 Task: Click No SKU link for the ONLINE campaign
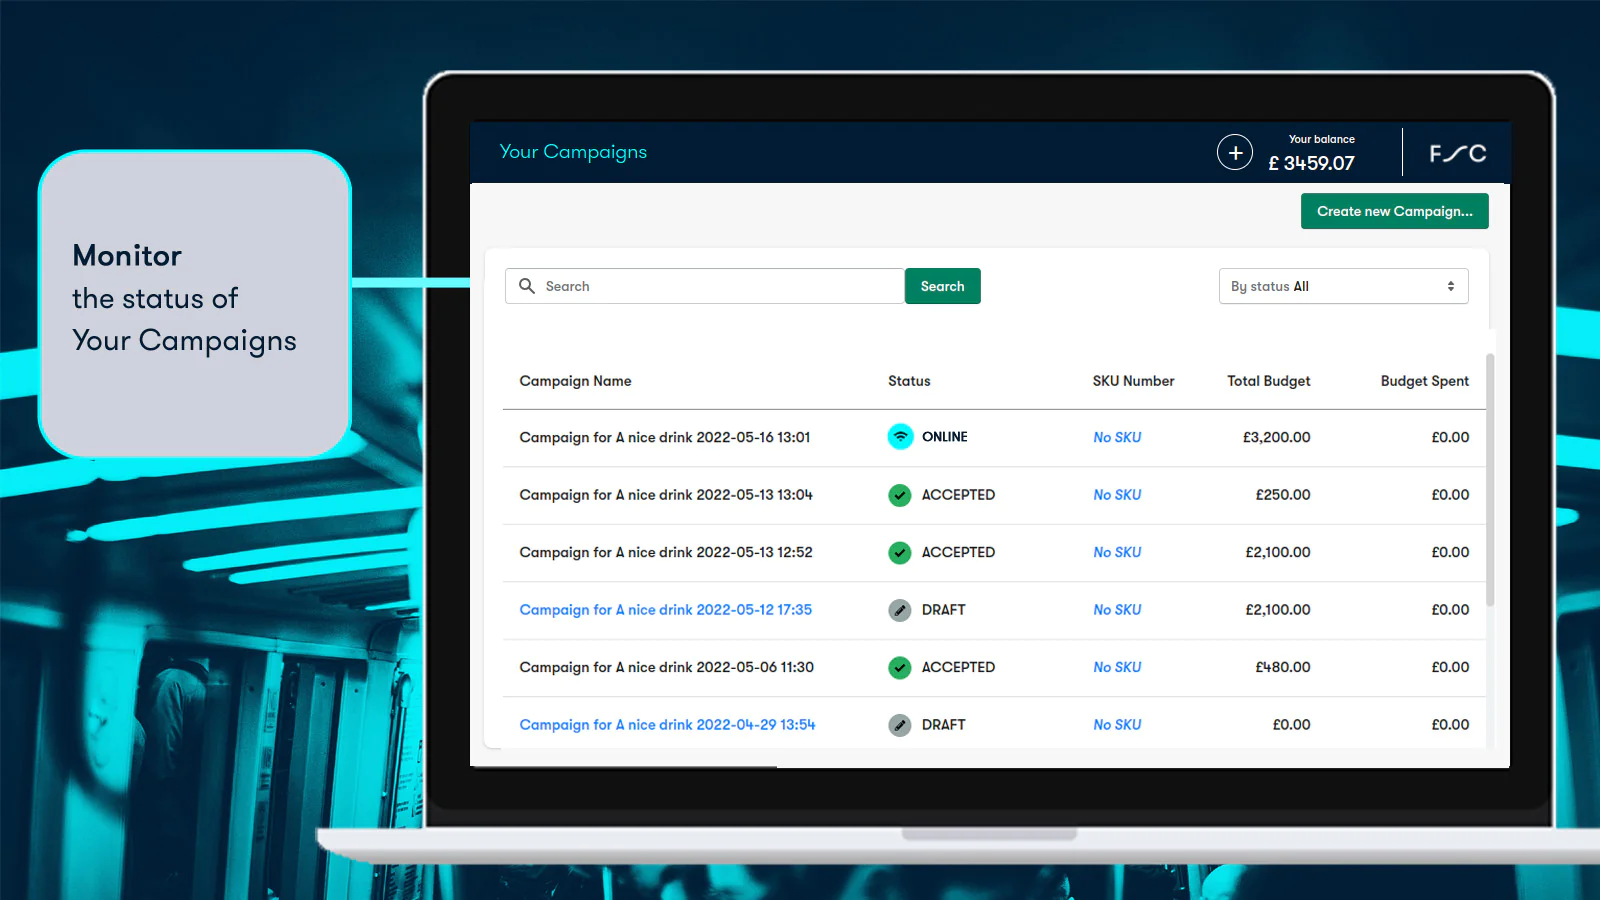(1116, 437)
